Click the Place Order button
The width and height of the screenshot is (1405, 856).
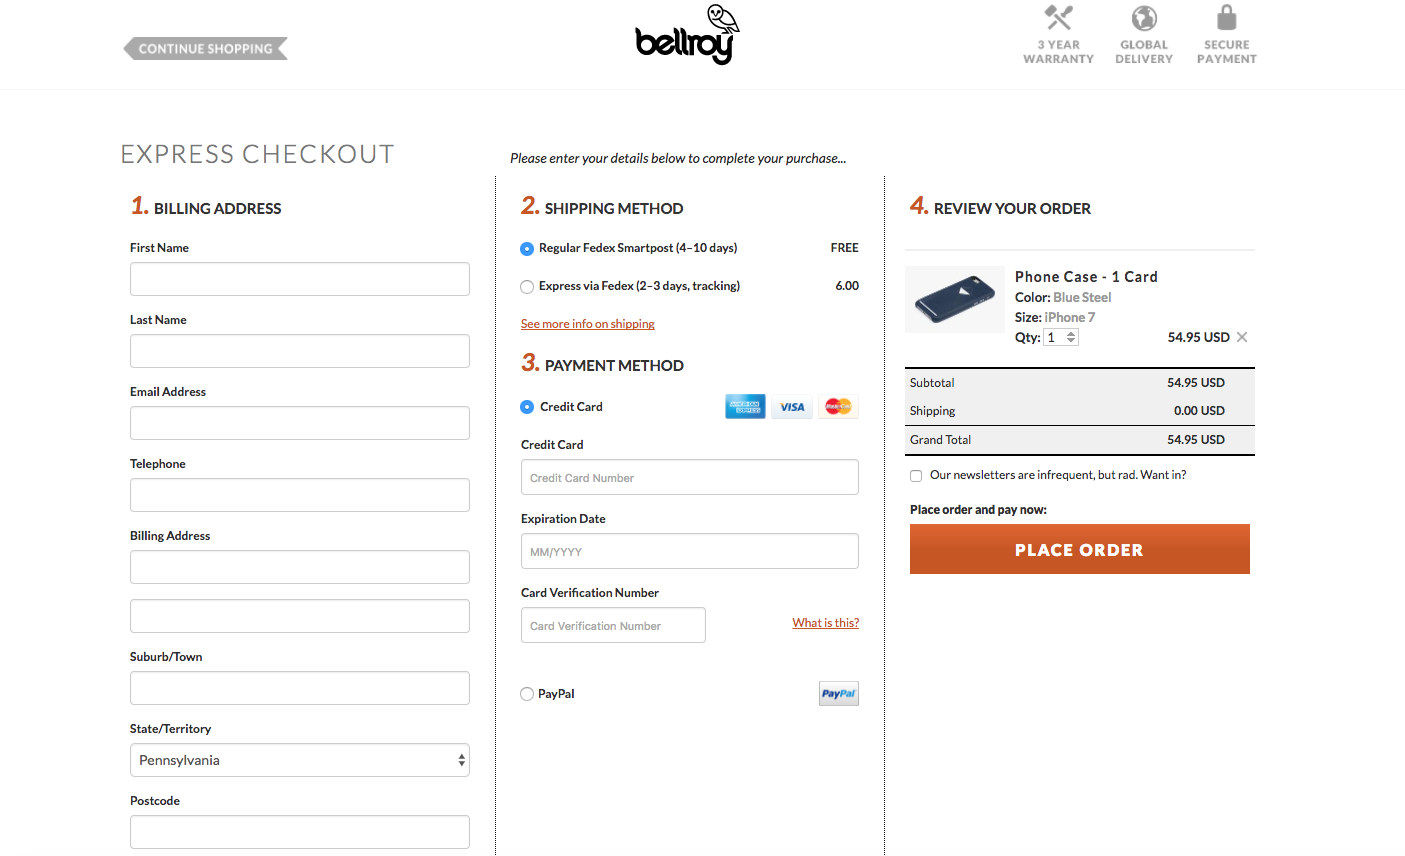pos(1080,549)
